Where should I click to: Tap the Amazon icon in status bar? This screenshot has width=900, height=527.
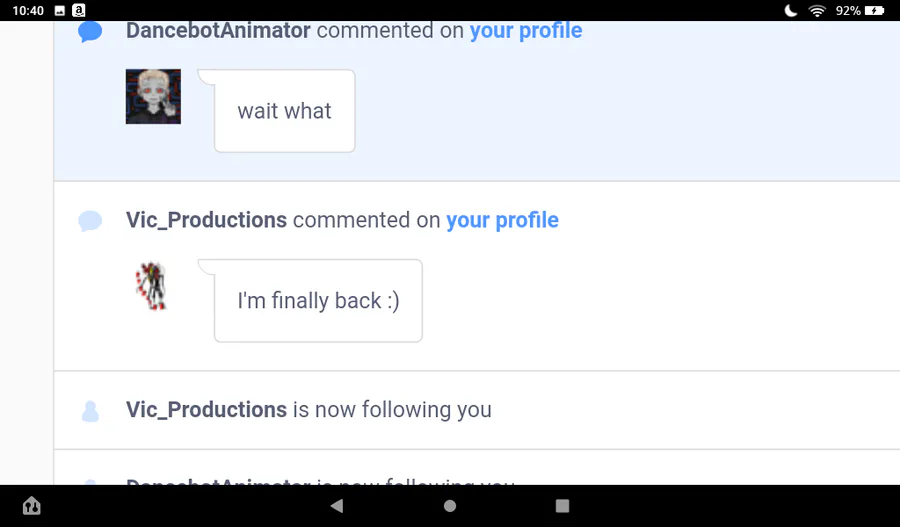pyautogui.click(x=77, y=10)
